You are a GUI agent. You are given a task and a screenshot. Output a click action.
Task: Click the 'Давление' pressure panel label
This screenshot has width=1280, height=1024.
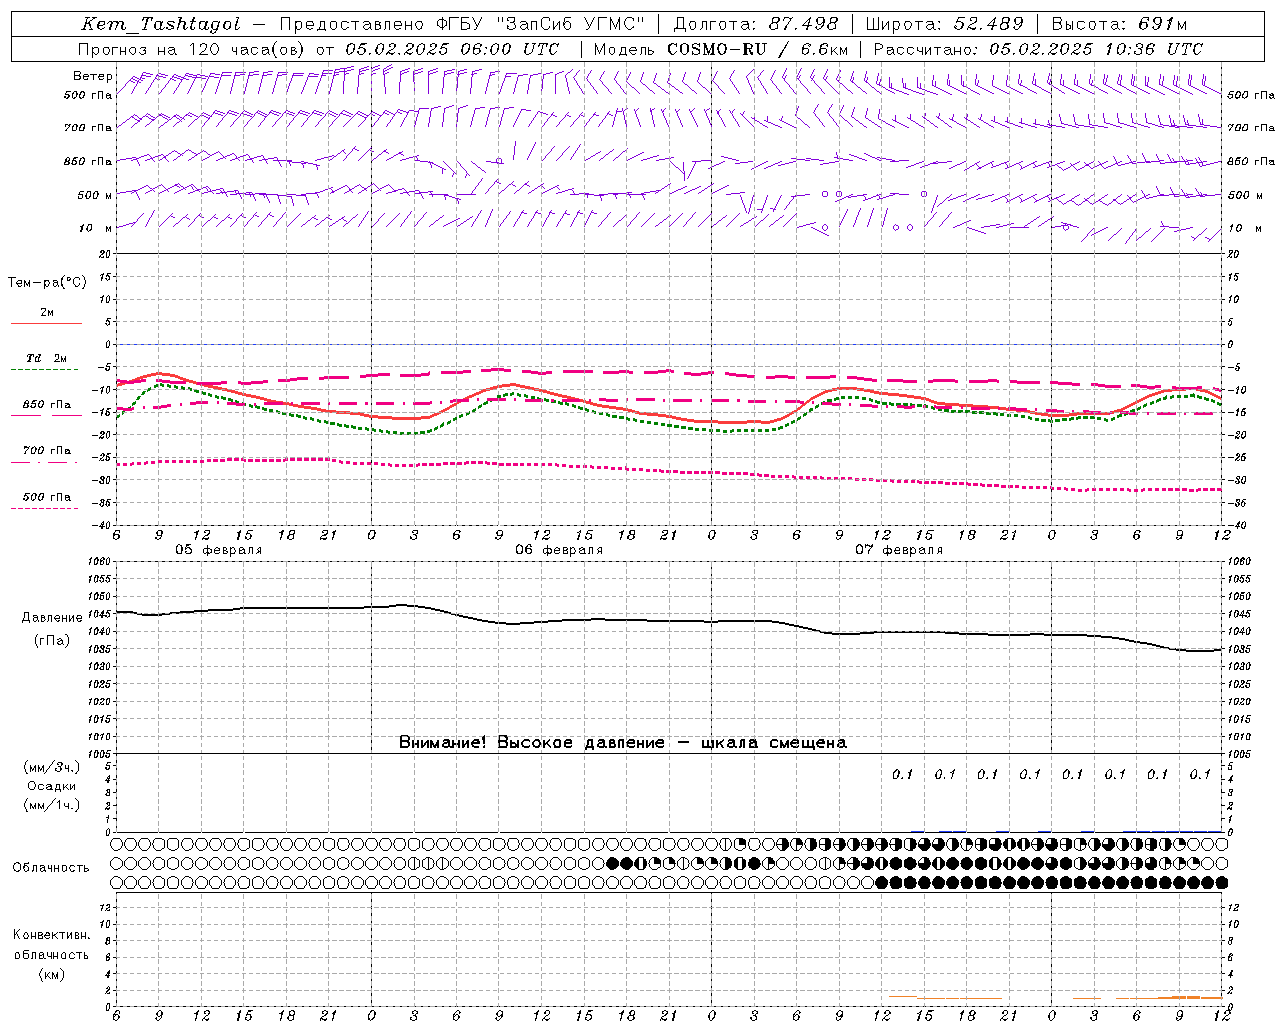[52, 618]
